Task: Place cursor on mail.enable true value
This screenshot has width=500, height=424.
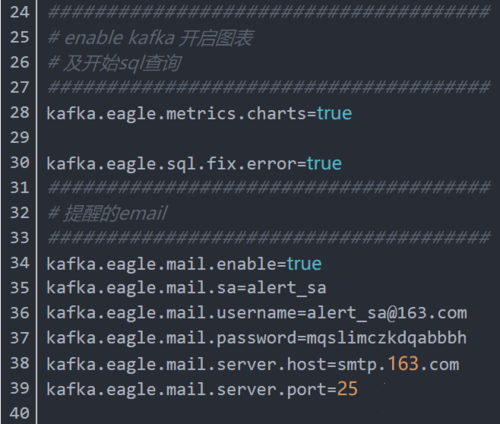Action: click(x=304, y=264)
